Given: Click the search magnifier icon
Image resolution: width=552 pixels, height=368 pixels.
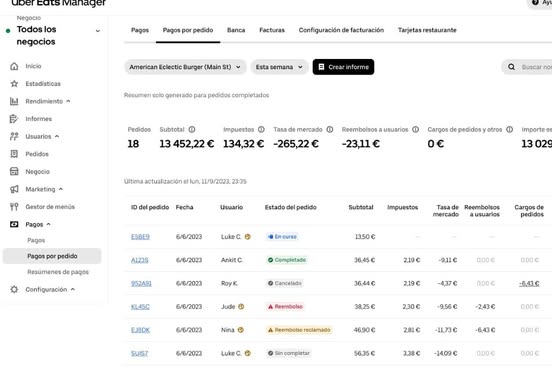Looking at the screenshot, I should (512, 67).
